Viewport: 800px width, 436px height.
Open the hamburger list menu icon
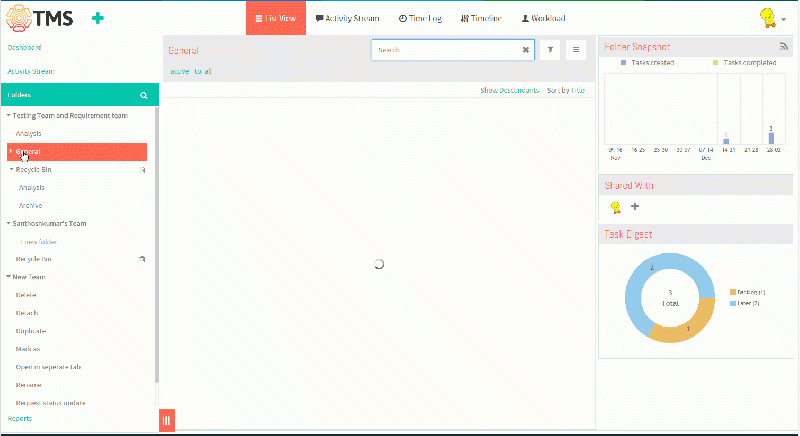click(x=576, y=50)
